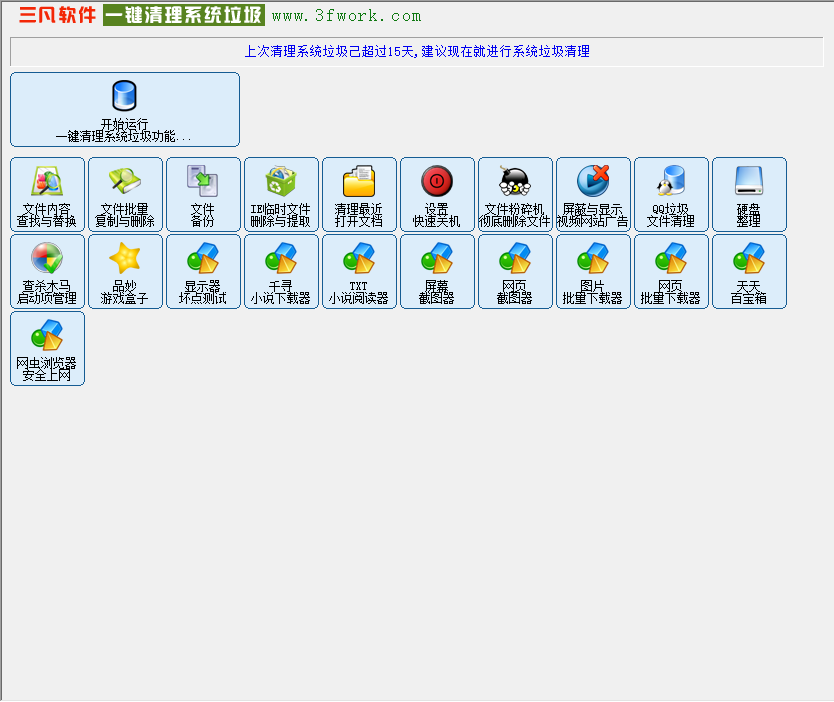Click the 15-day cleanup reminder notice
Viewport: 834px width, 702px height.
pos(417,50)
